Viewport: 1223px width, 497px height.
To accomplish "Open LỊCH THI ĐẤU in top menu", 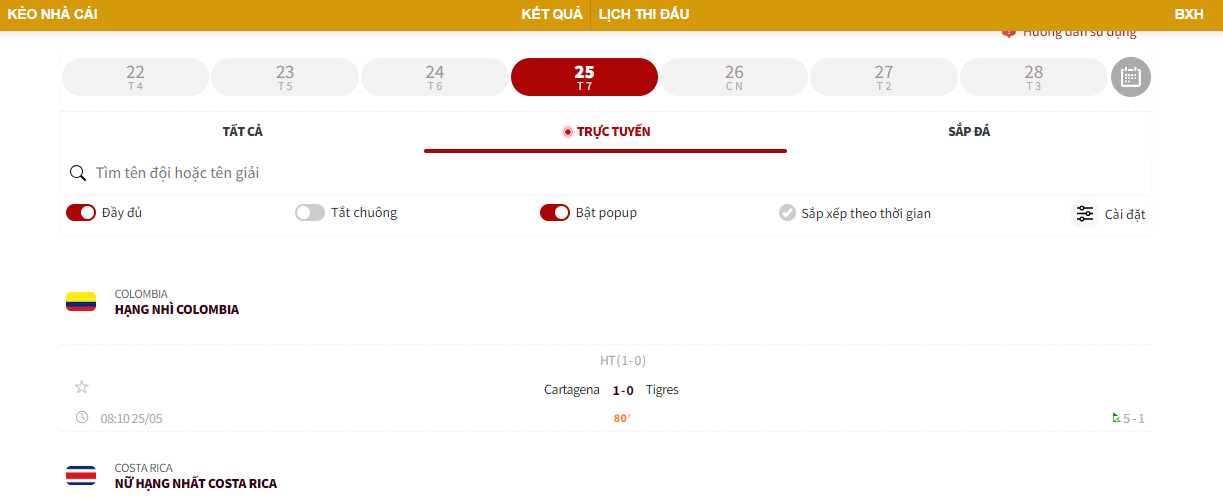I will pyautogui.click(x=644, y=14).
